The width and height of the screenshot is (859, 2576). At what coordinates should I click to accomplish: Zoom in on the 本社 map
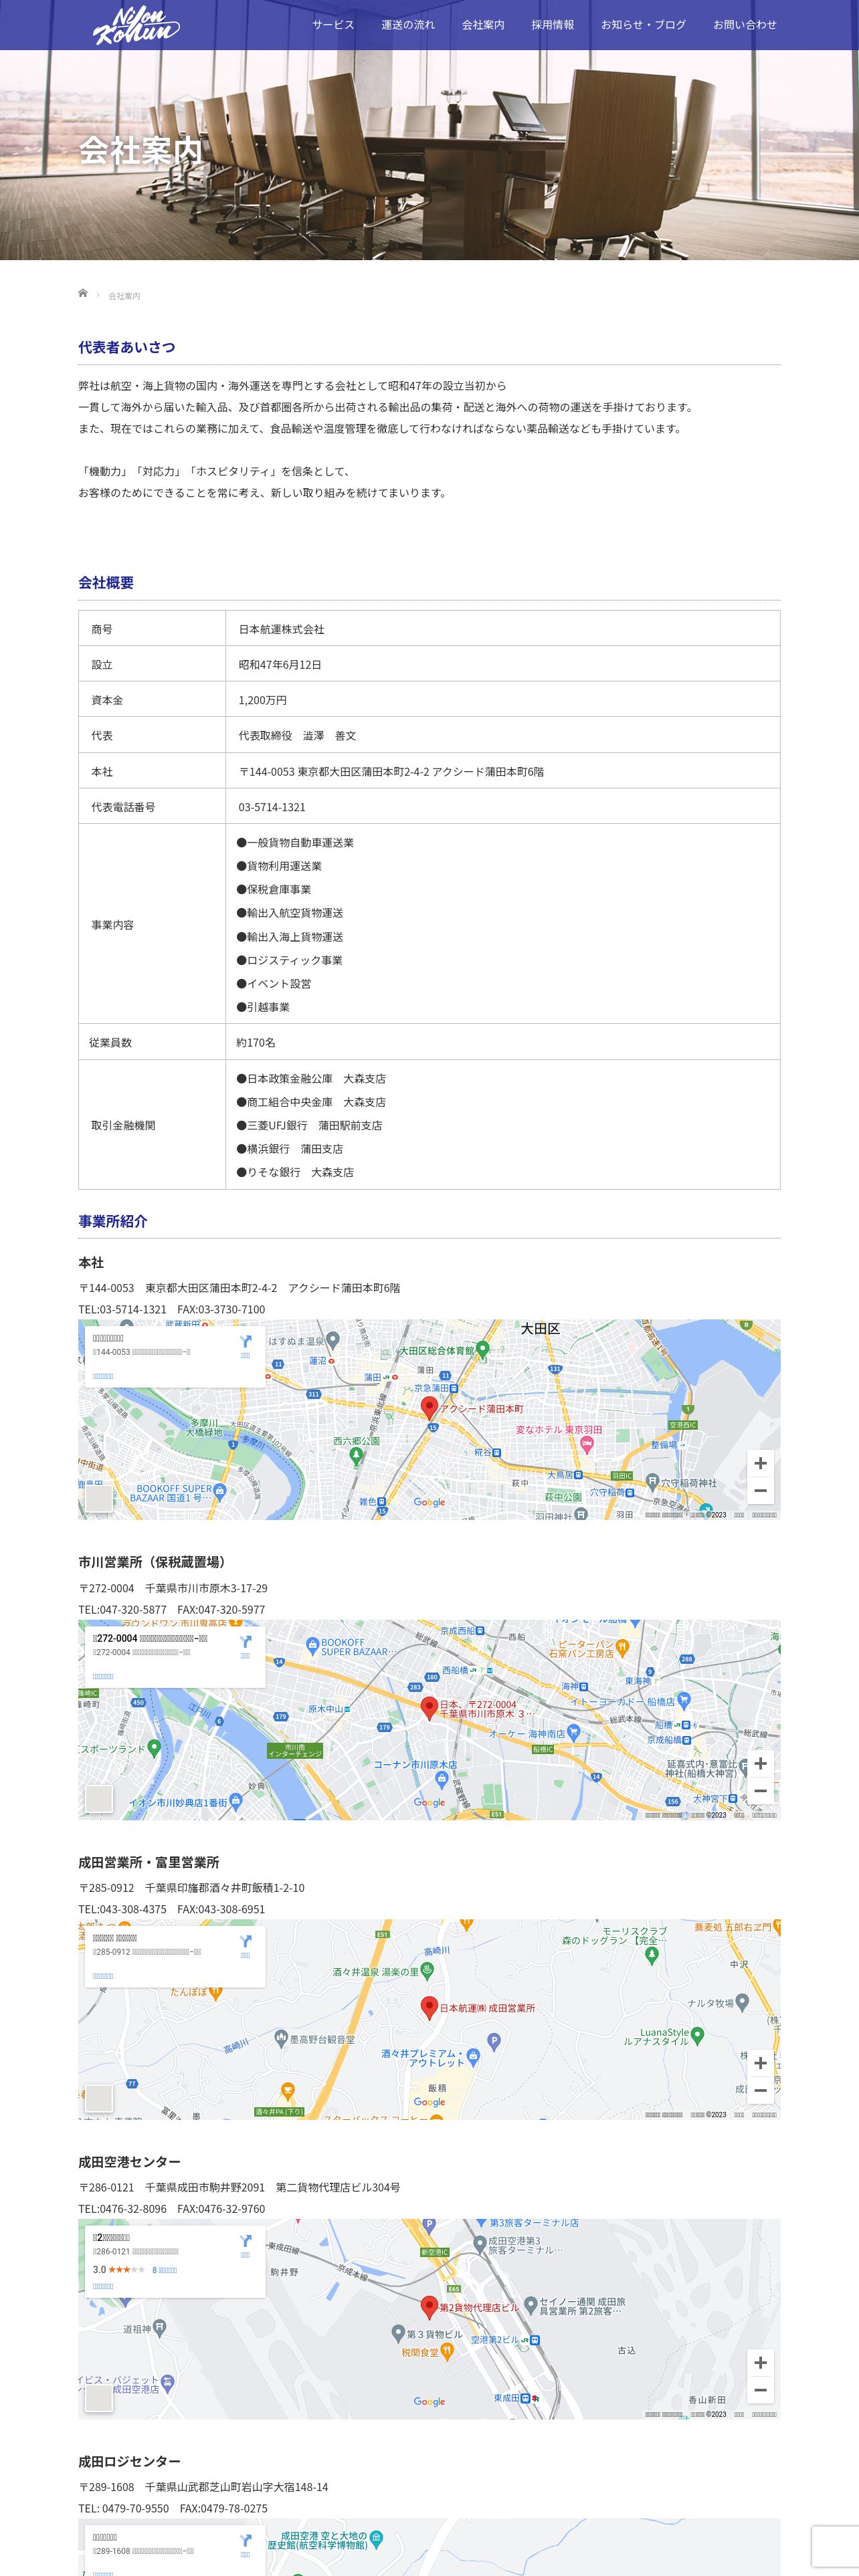[760, 1463]
